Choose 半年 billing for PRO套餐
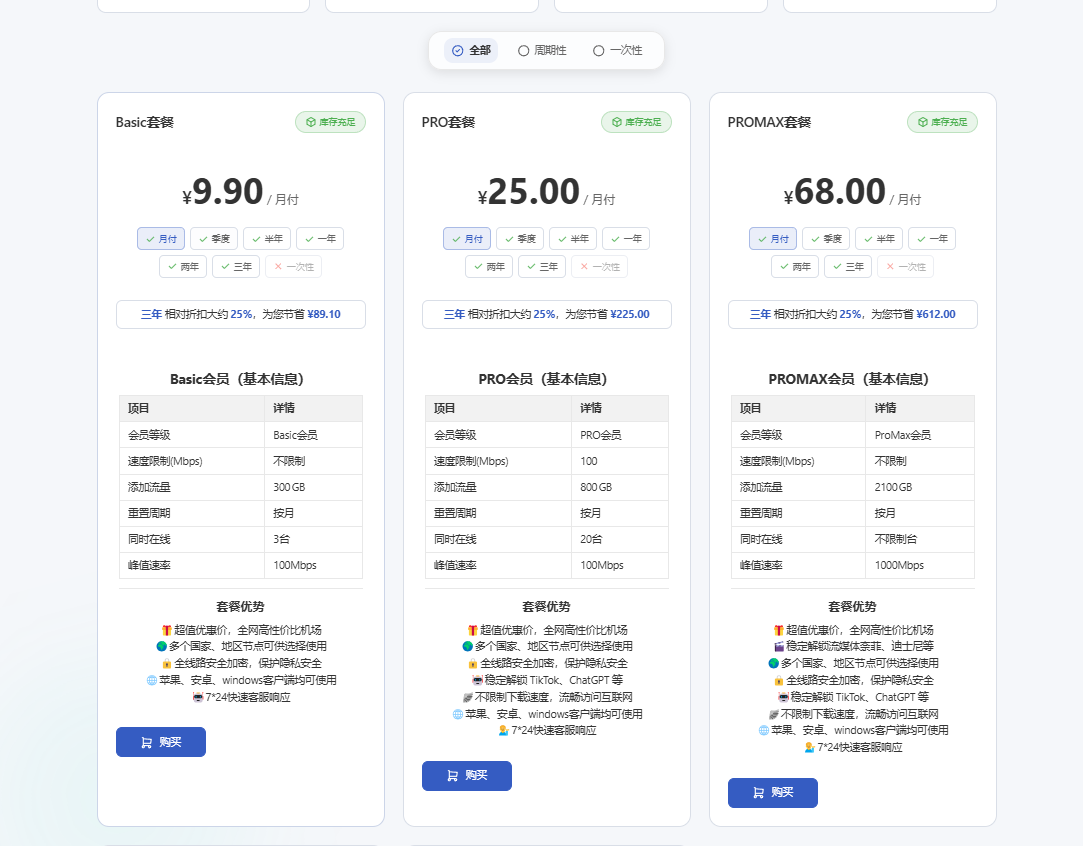The width and height of the screenshot is (1083, 846). click(x=573, y=239)
